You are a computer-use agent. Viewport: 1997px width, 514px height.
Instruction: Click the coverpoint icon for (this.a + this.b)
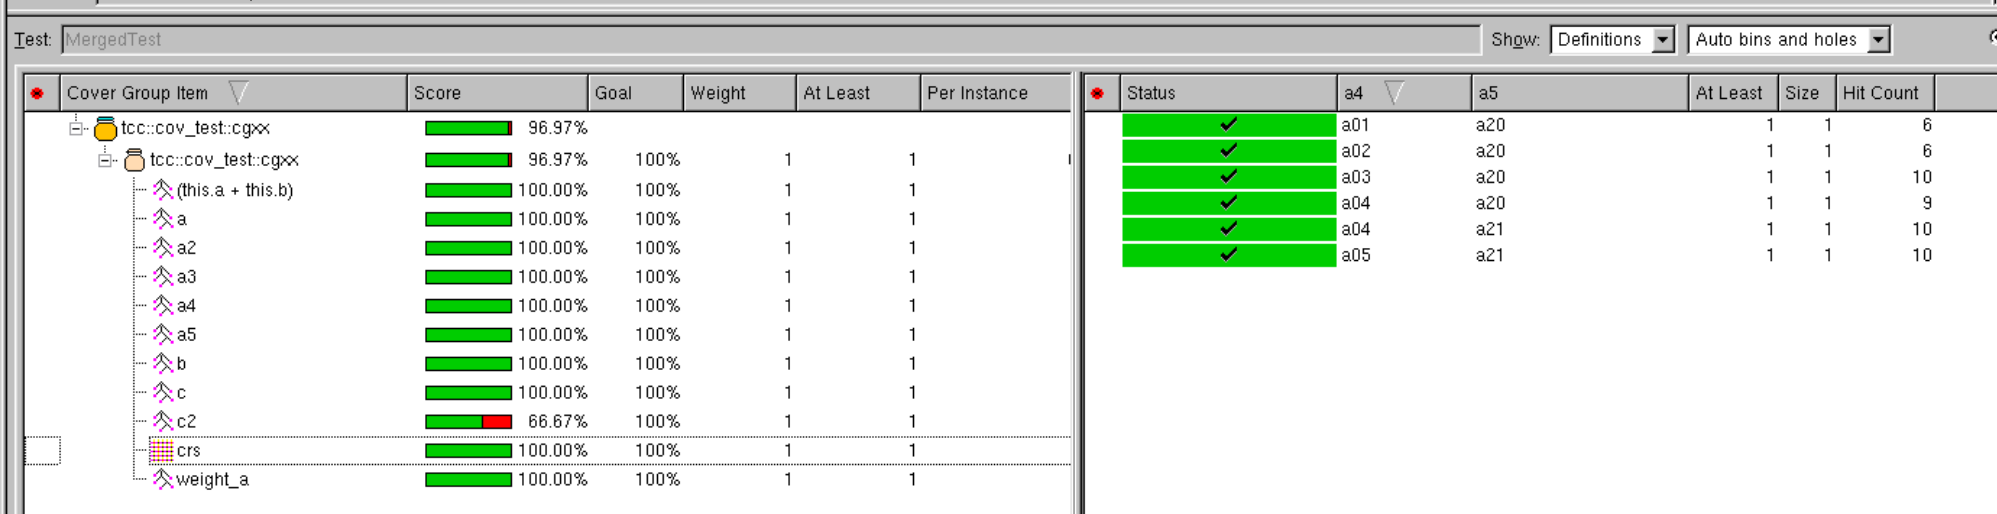[163, 189]
